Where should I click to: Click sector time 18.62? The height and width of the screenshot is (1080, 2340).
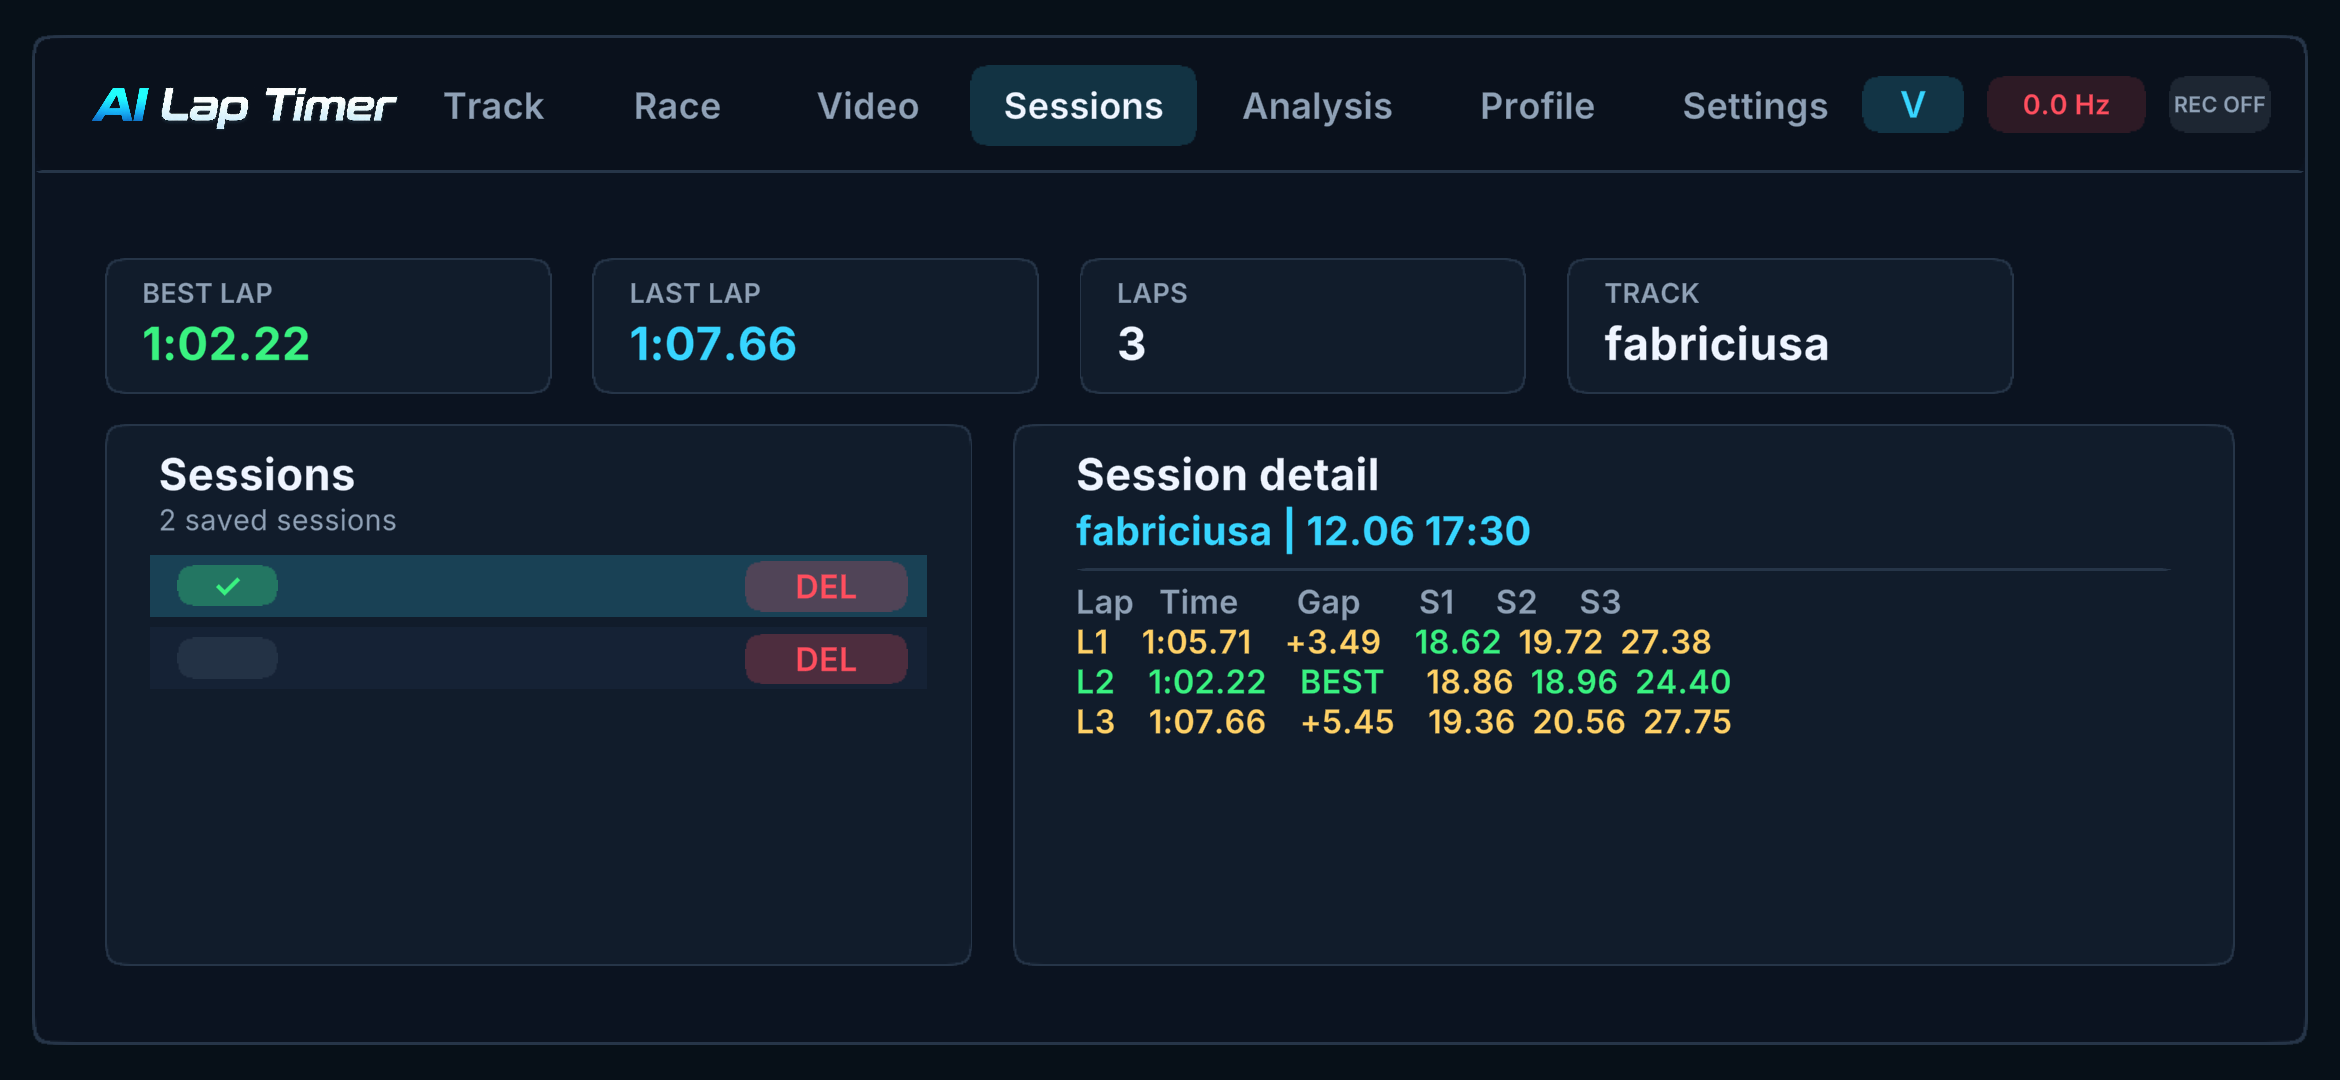pyautogui.click(x=1458, y=642)
